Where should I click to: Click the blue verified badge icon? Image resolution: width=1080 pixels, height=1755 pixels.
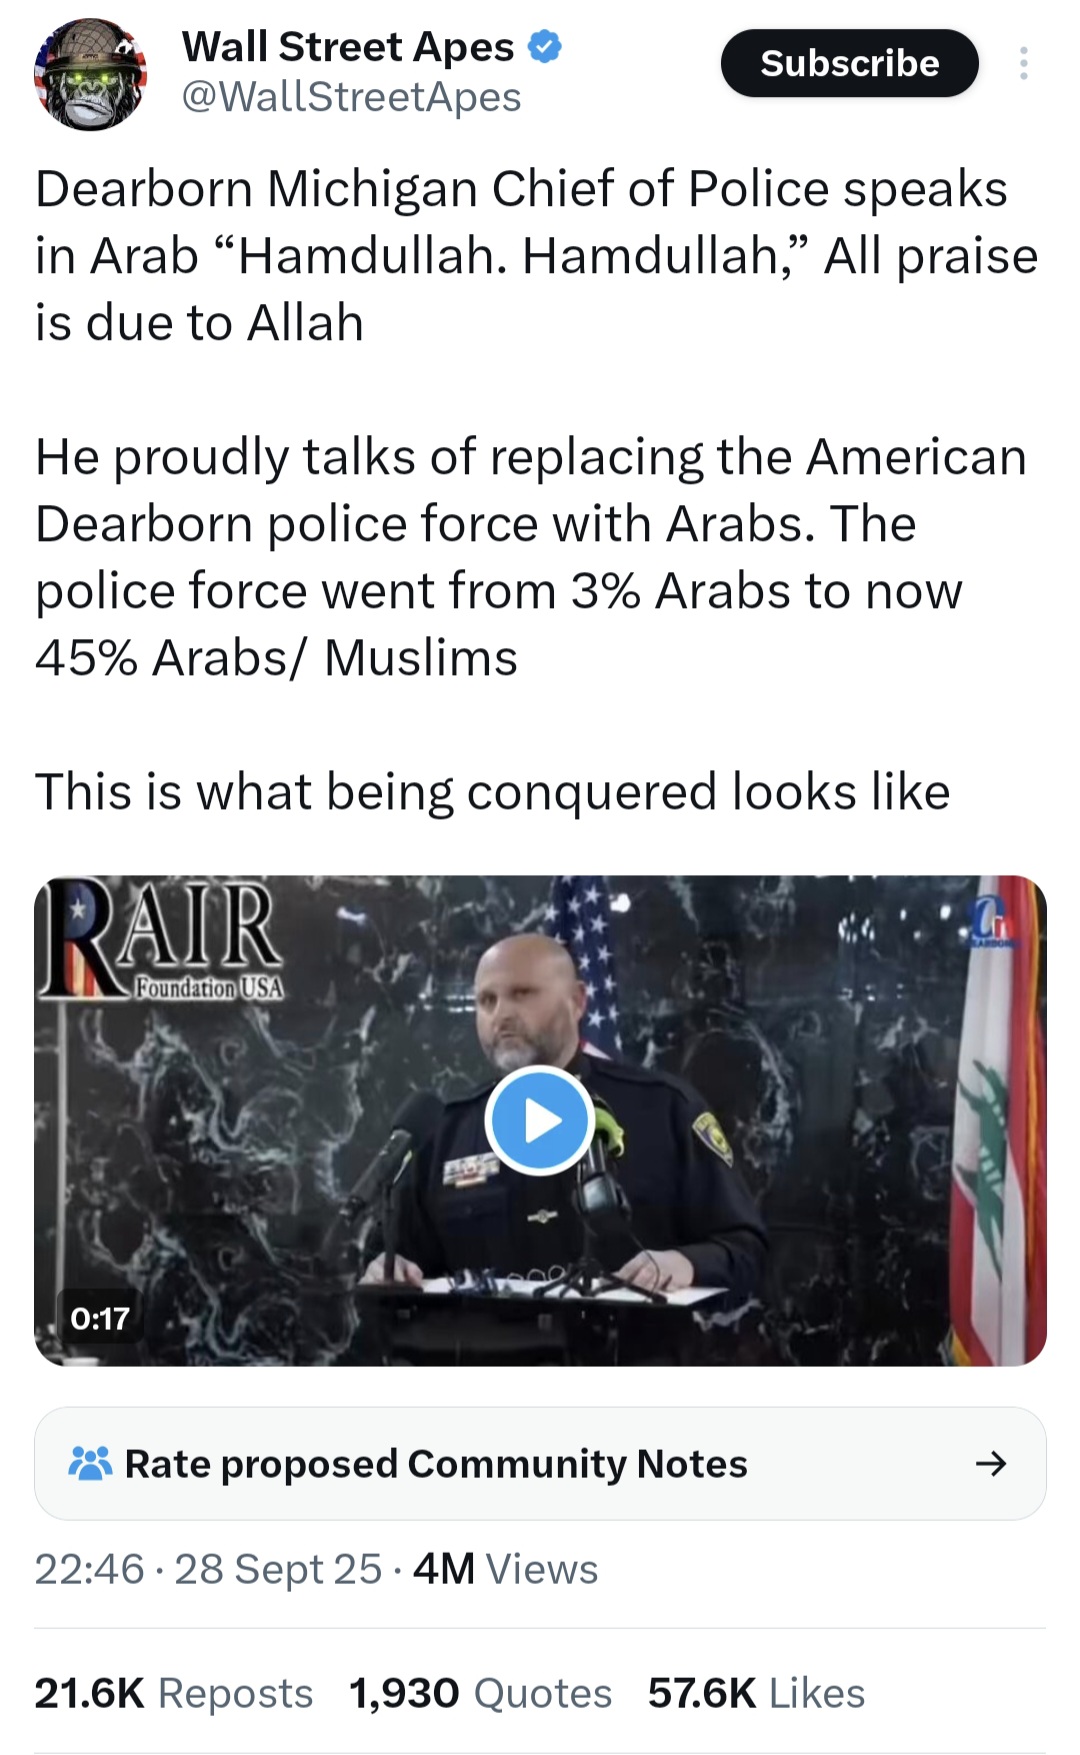[x=545, y=47]
